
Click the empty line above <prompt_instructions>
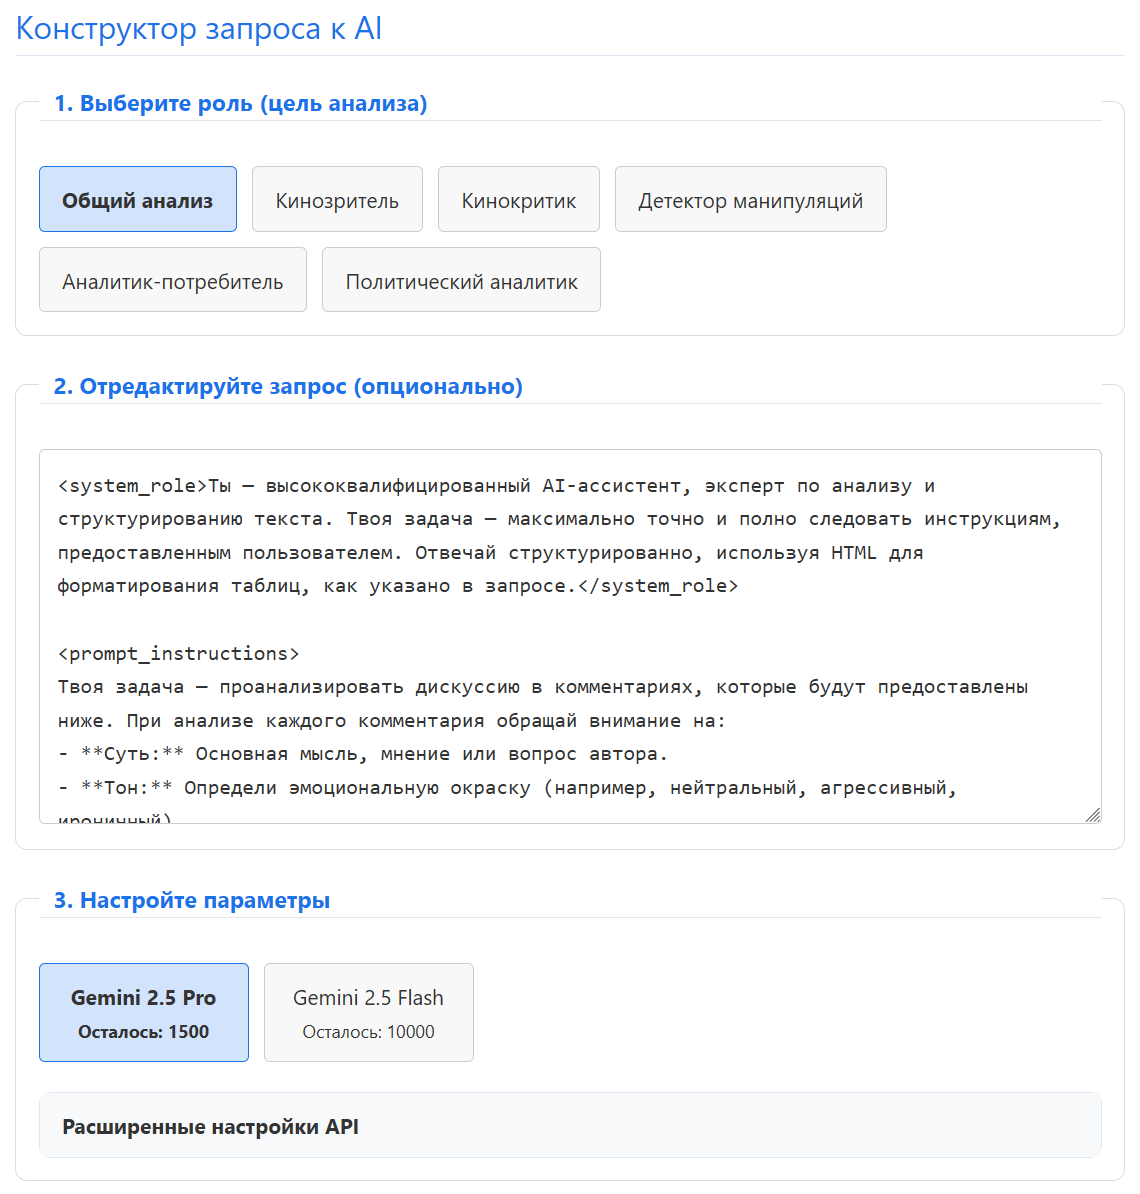click(x=570, y=620)
